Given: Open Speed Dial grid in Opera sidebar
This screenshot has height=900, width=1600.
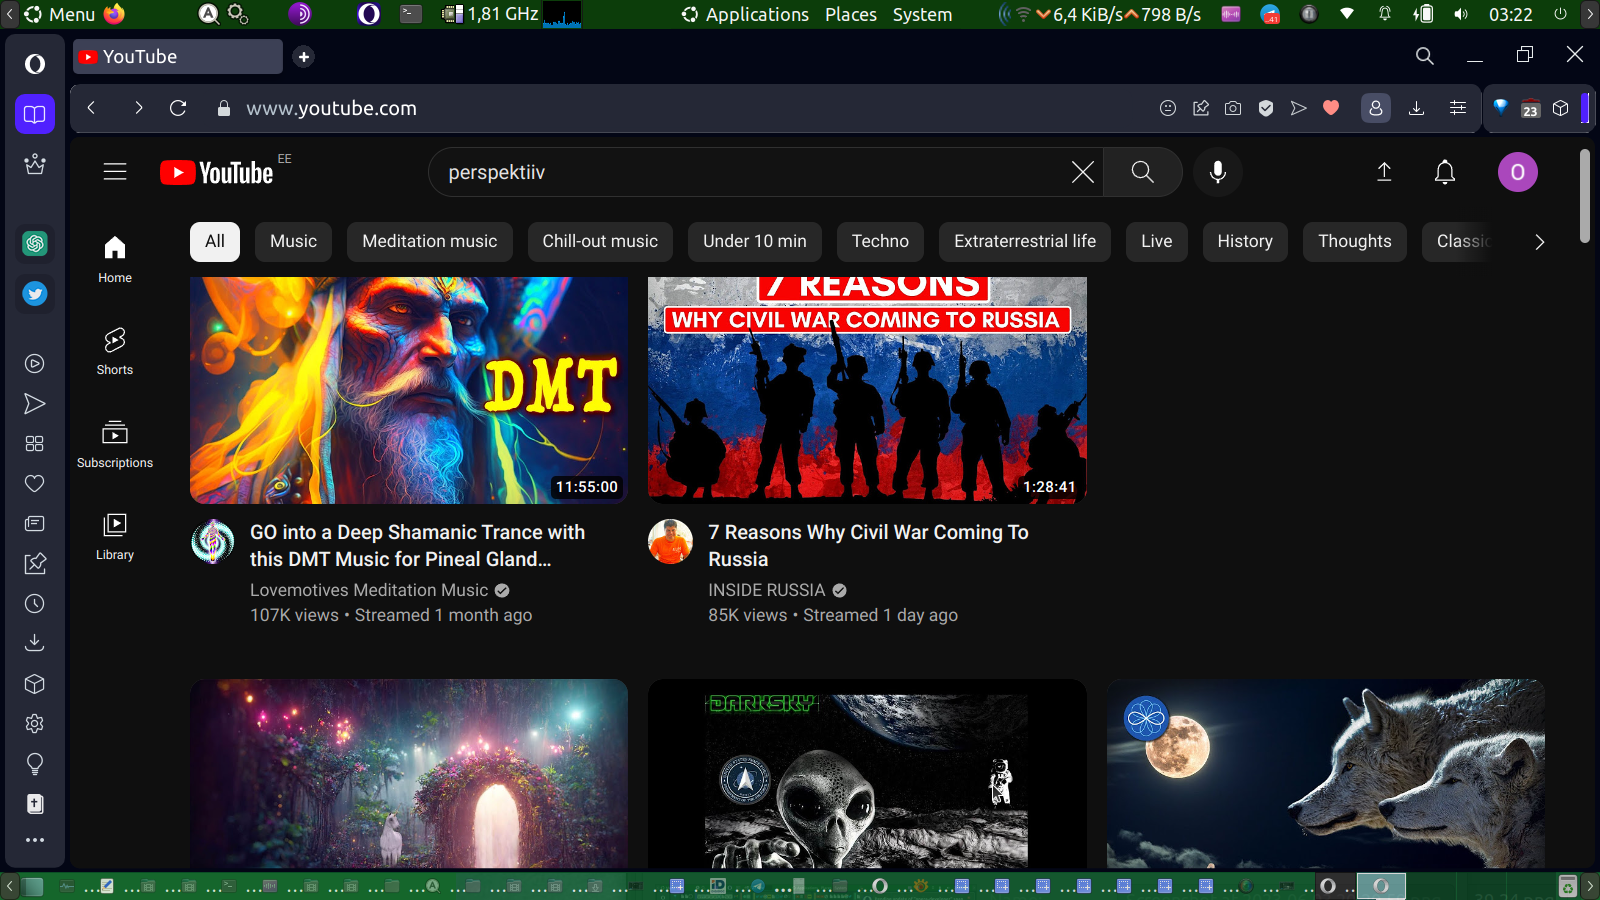Looking at the screenshot, I should pos(35,443).
